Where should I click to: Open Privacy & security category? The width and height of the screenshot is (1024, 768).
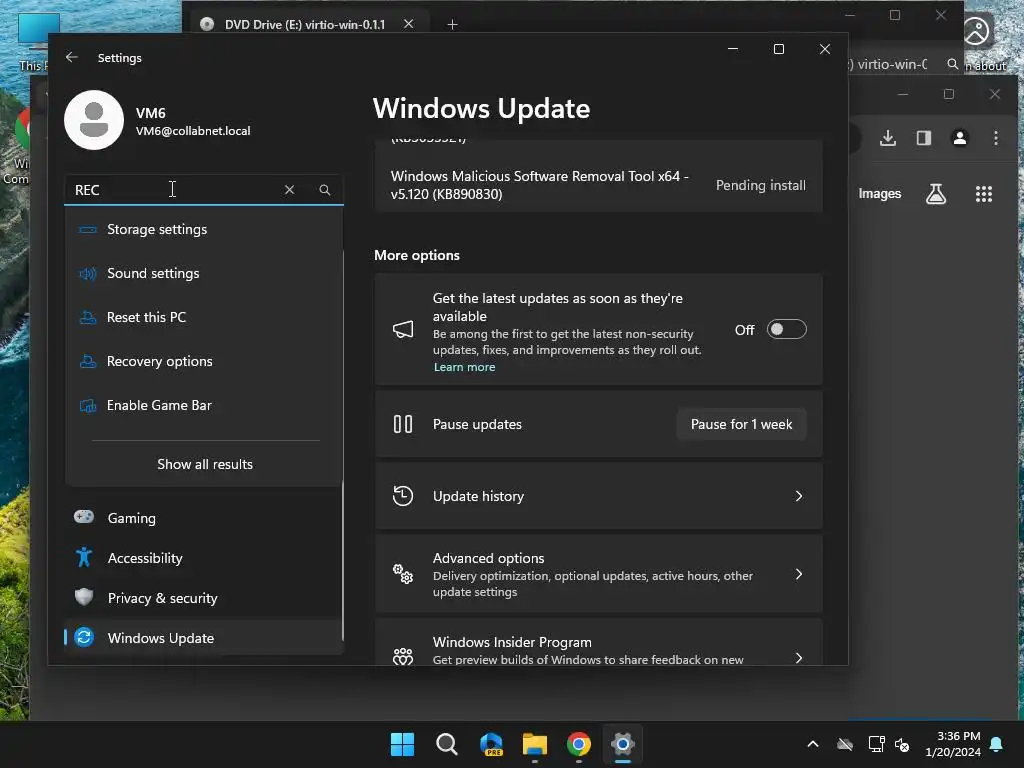tap(203, 598)
